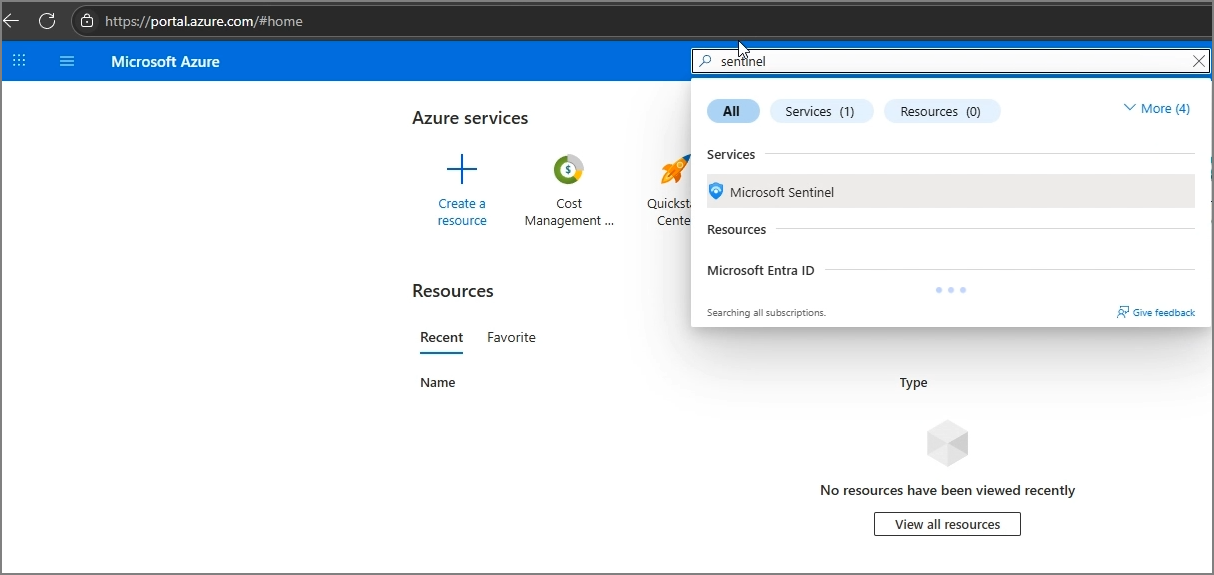The width and height of the screenshot is (1214, 575).
Task: Click the empty resources cube graphic
Action: pos(947,443)
